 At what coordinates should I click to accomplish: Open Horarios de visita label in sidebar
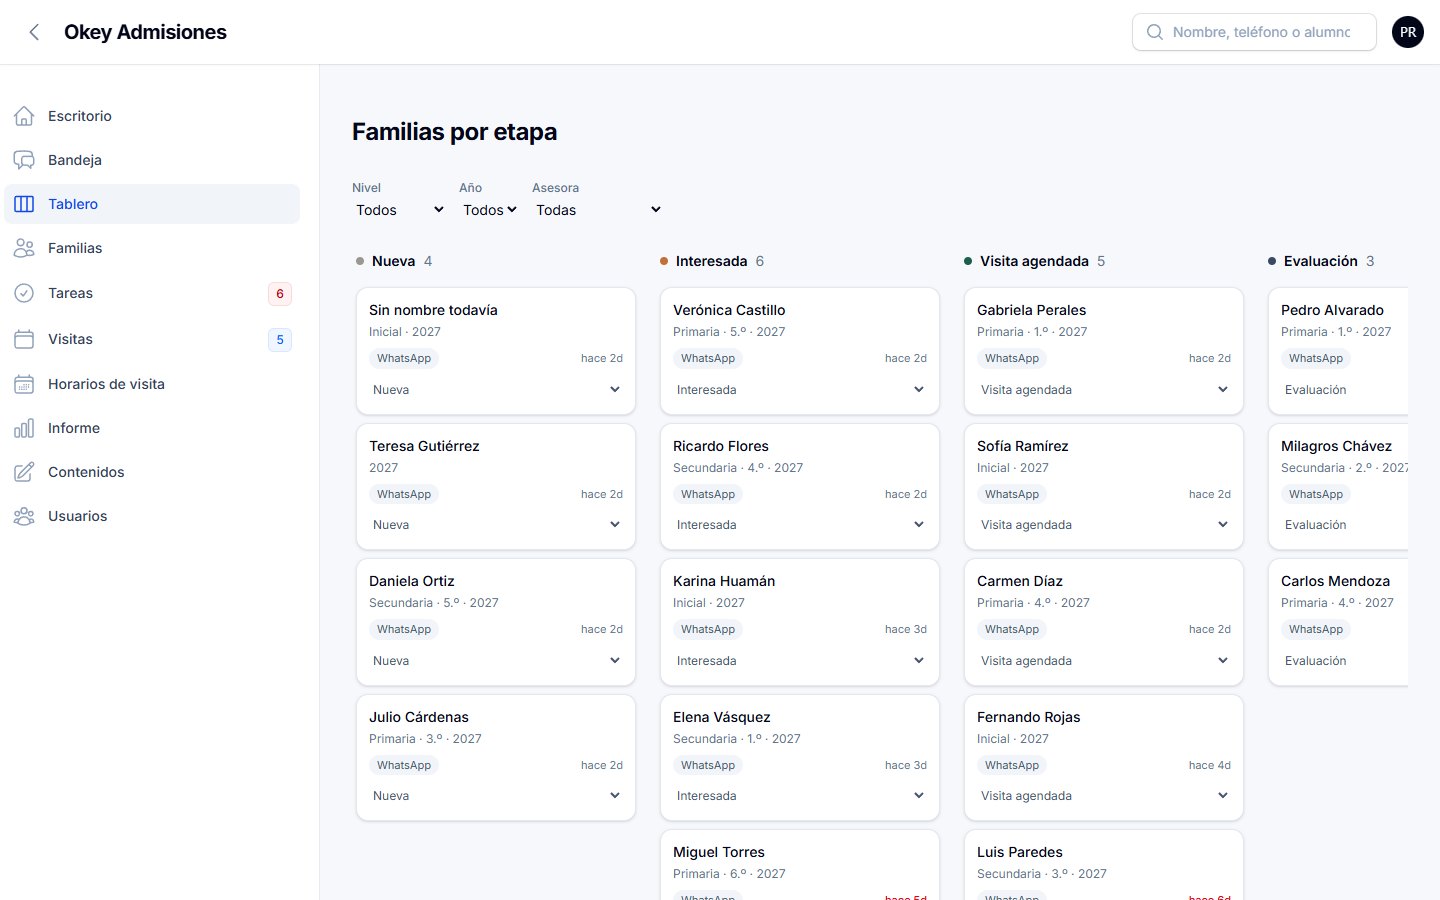point(106,384)
